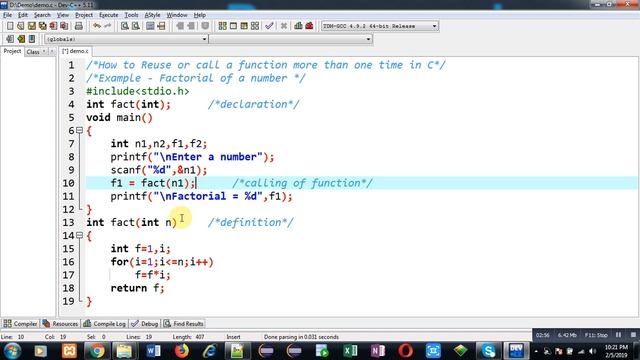
Task: Switch to the Project side tab
Action: click(x=12, y=51)
